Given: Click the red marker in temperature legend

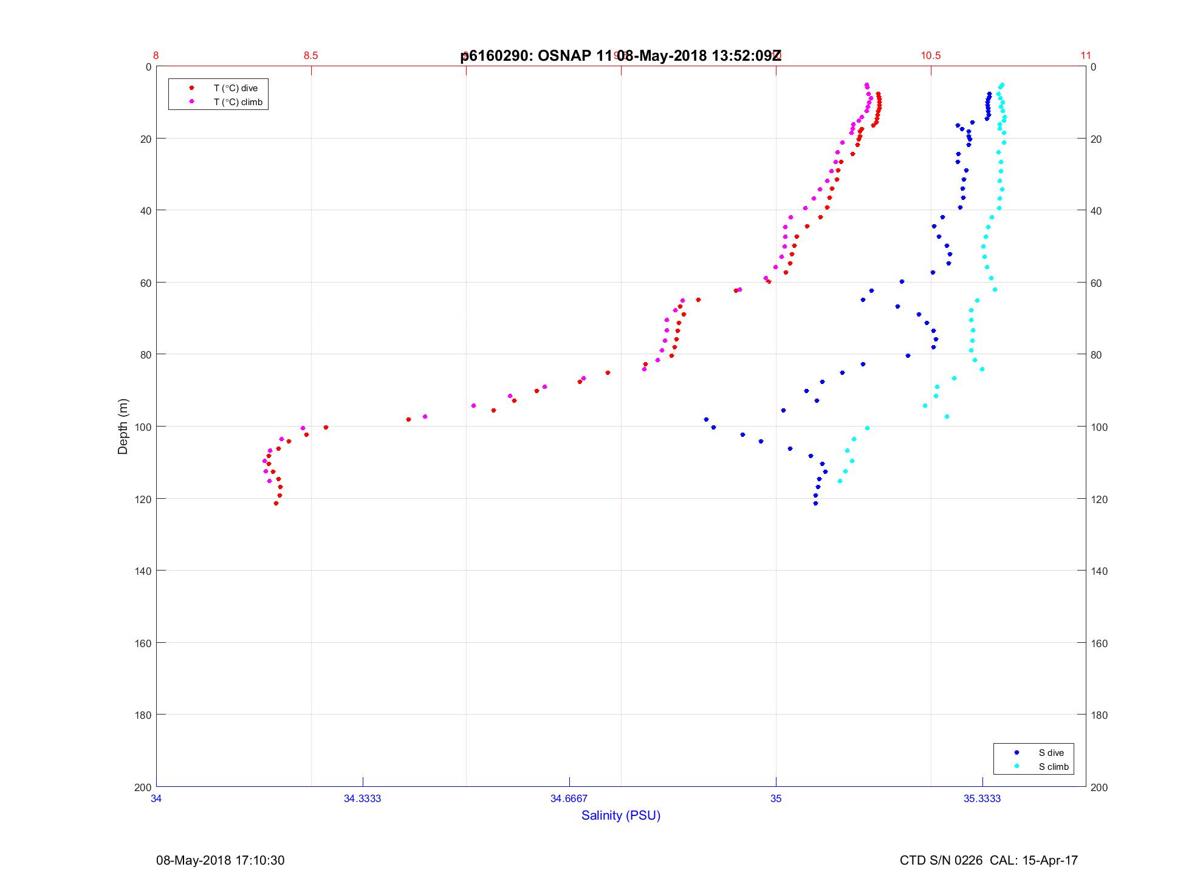Looking at the screenshot, I should (x=191, y=88).
